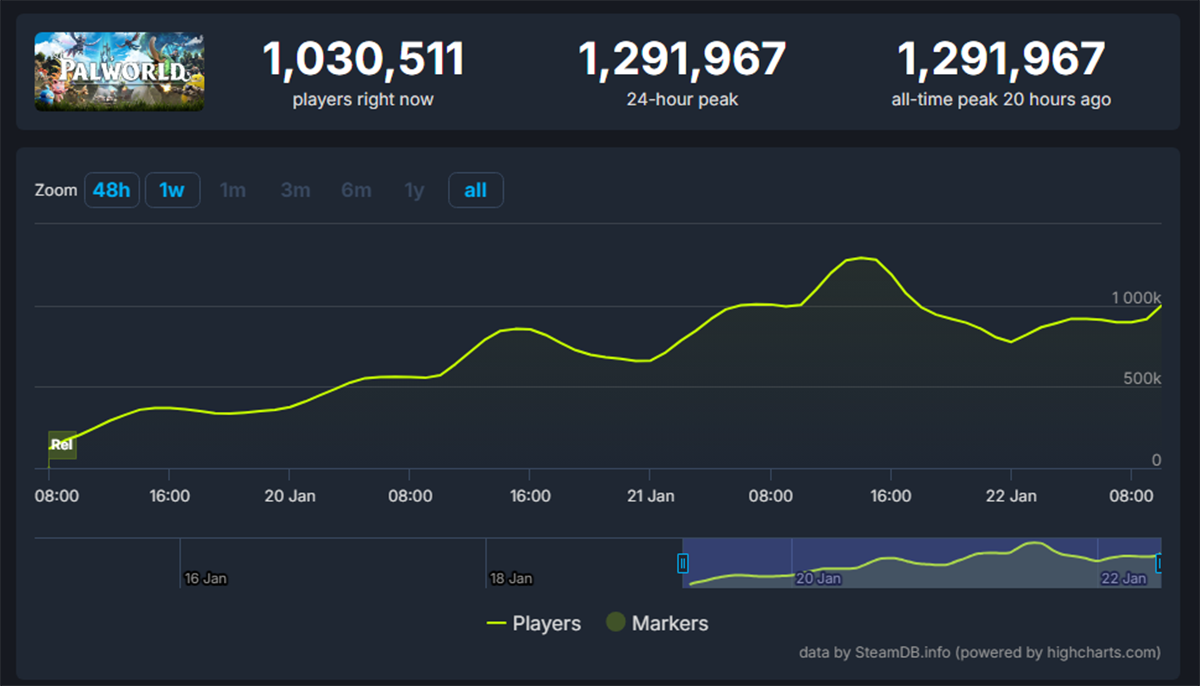Viewport: 1200px width, 686px height.
Task: Click the Palworld game banner thumbnail
Action: pos(119,71)
